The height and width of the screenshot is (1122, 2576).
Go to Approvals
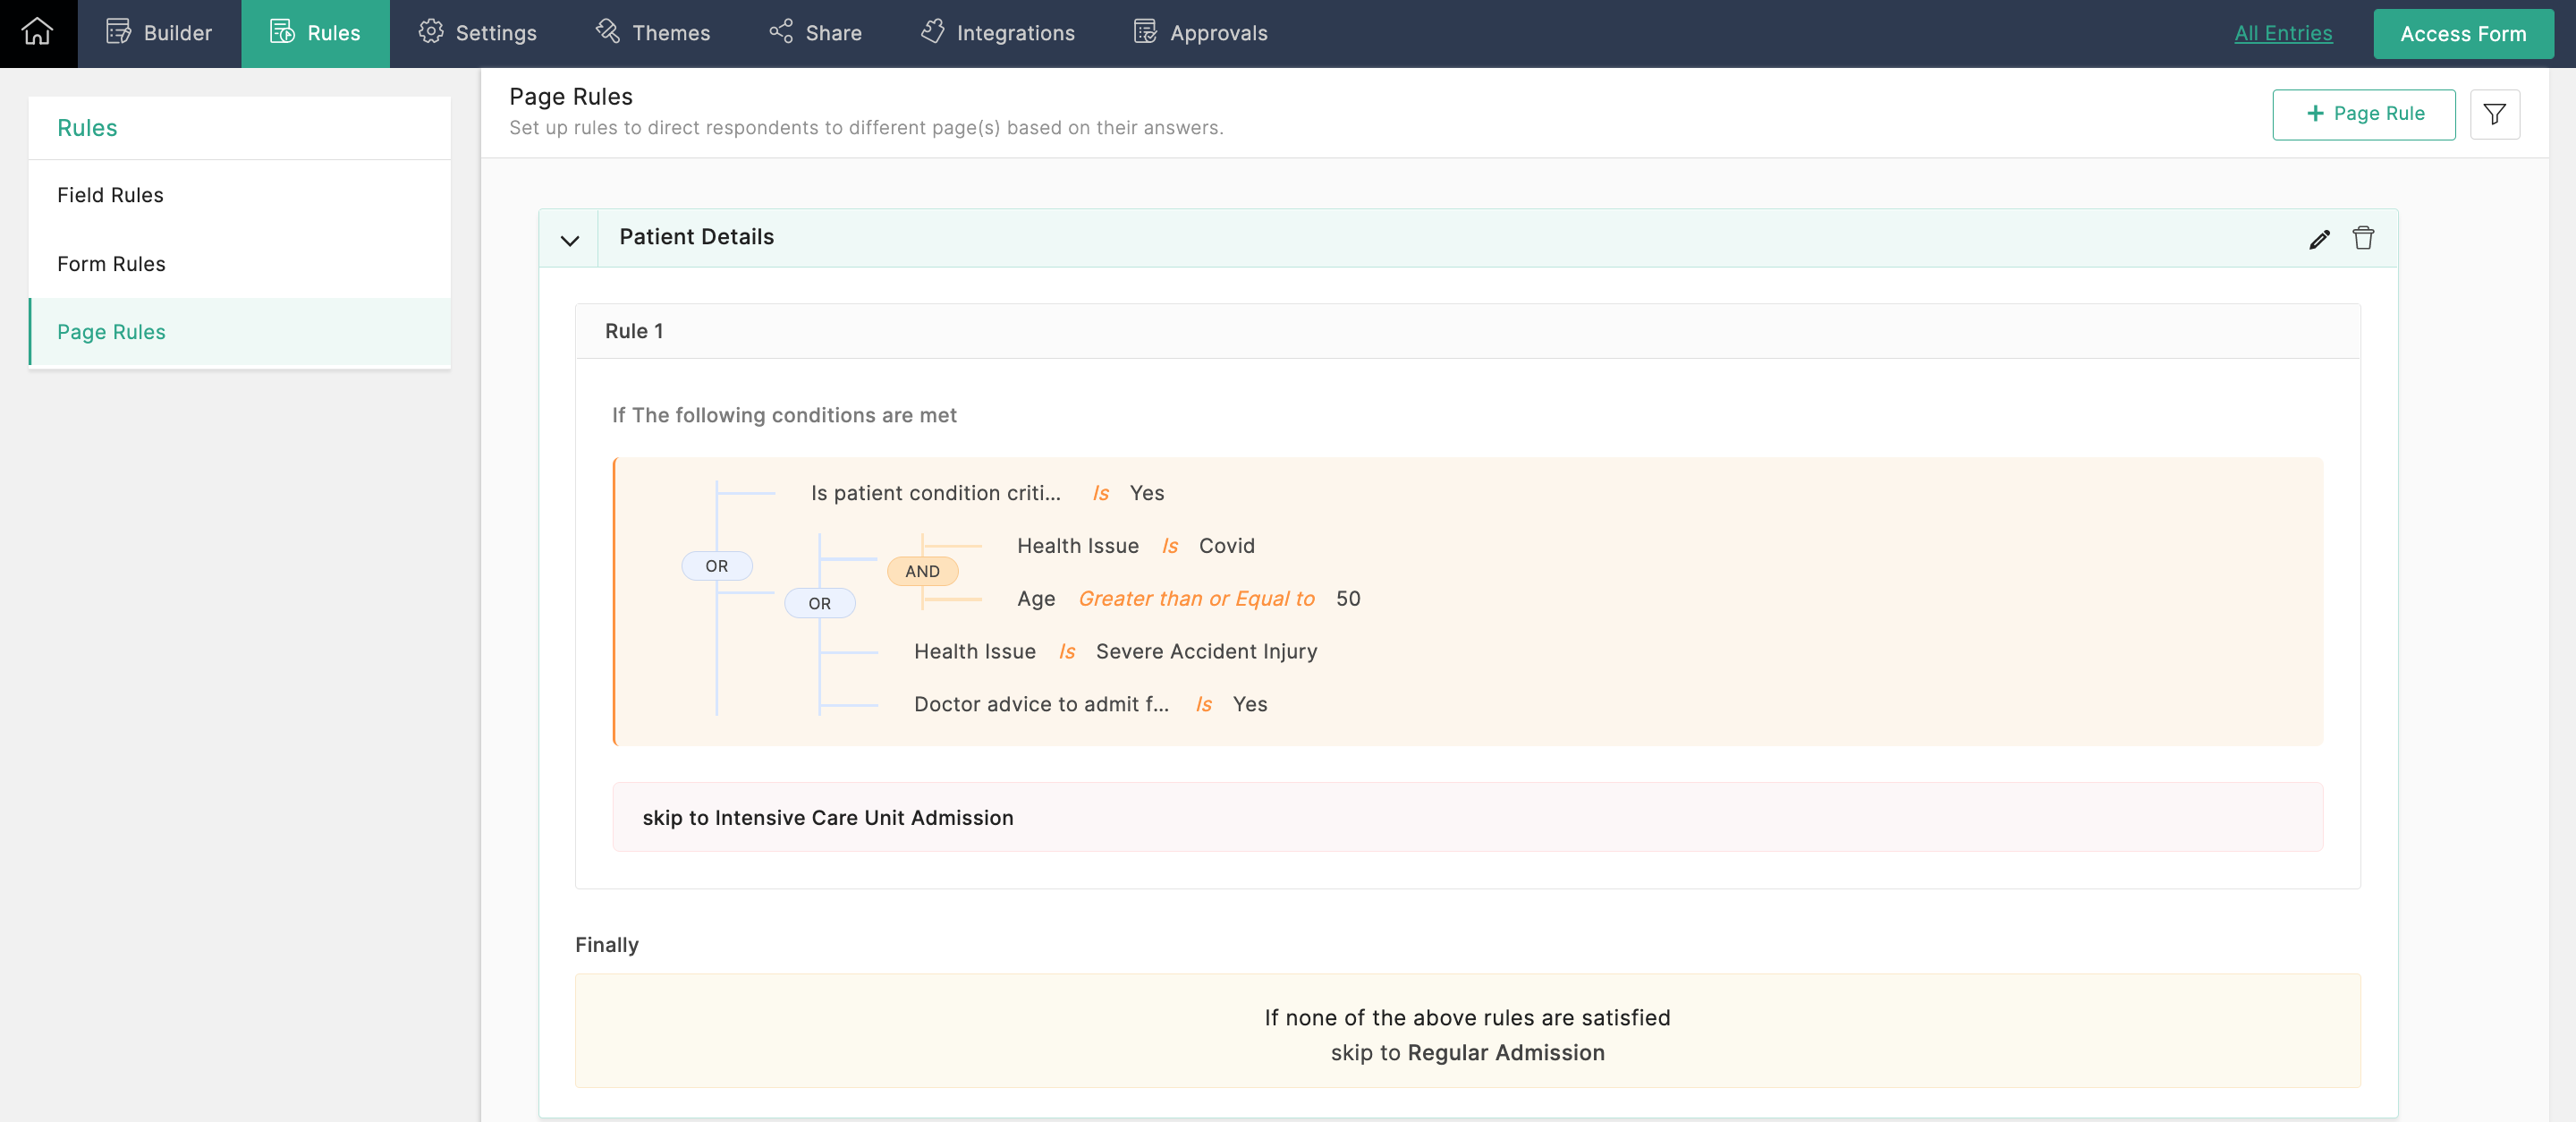1200,33
